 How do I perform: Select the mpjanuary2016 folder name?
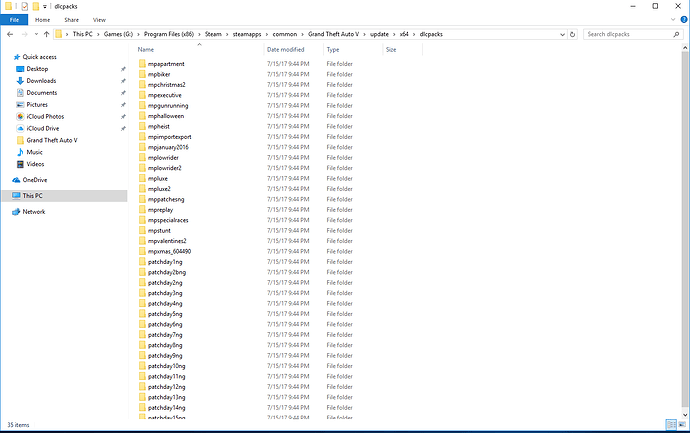[x=168, y=147]
